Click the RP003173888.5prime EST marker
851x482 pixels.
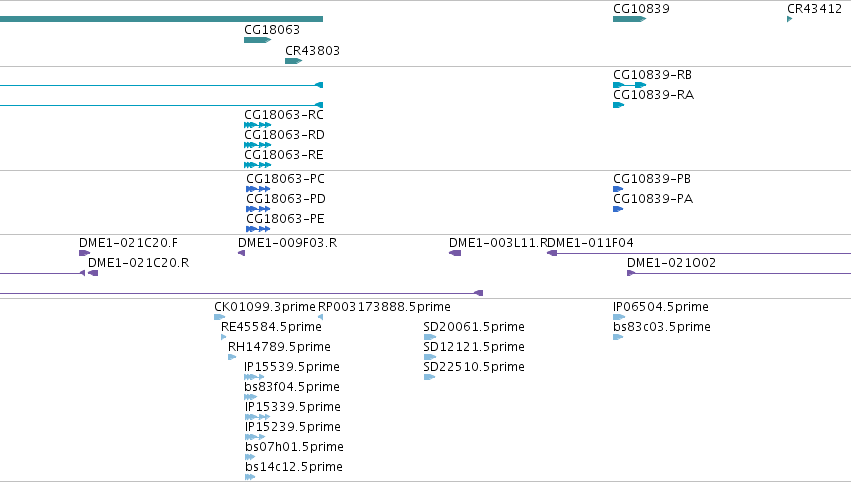click(x=320, y=317)
